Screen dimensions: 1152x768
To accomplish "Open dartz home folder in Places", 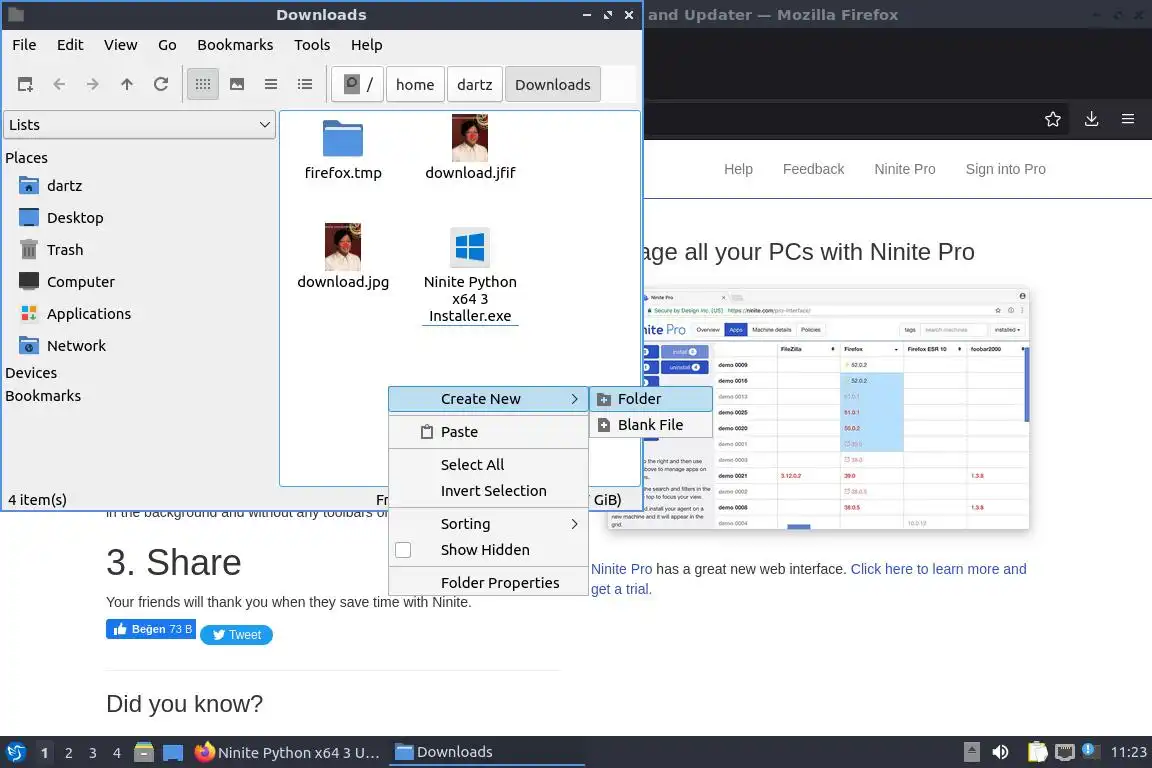I will point(65,186).
